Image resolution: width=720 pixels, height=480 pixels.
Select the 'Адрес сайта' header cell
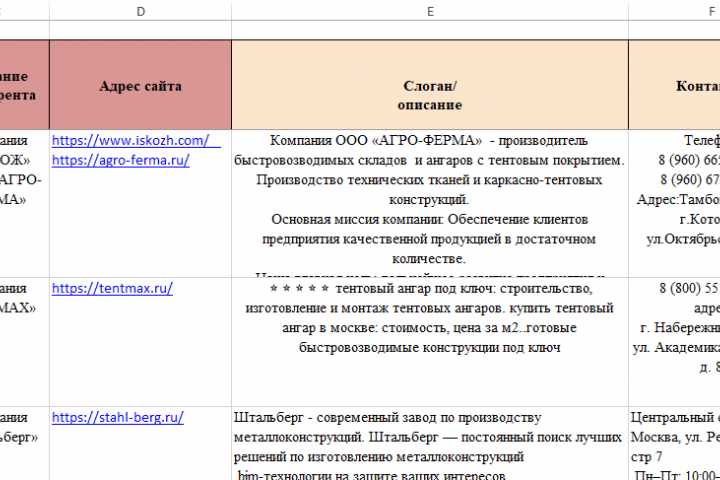pyautogui.click(x=141, y=85)
